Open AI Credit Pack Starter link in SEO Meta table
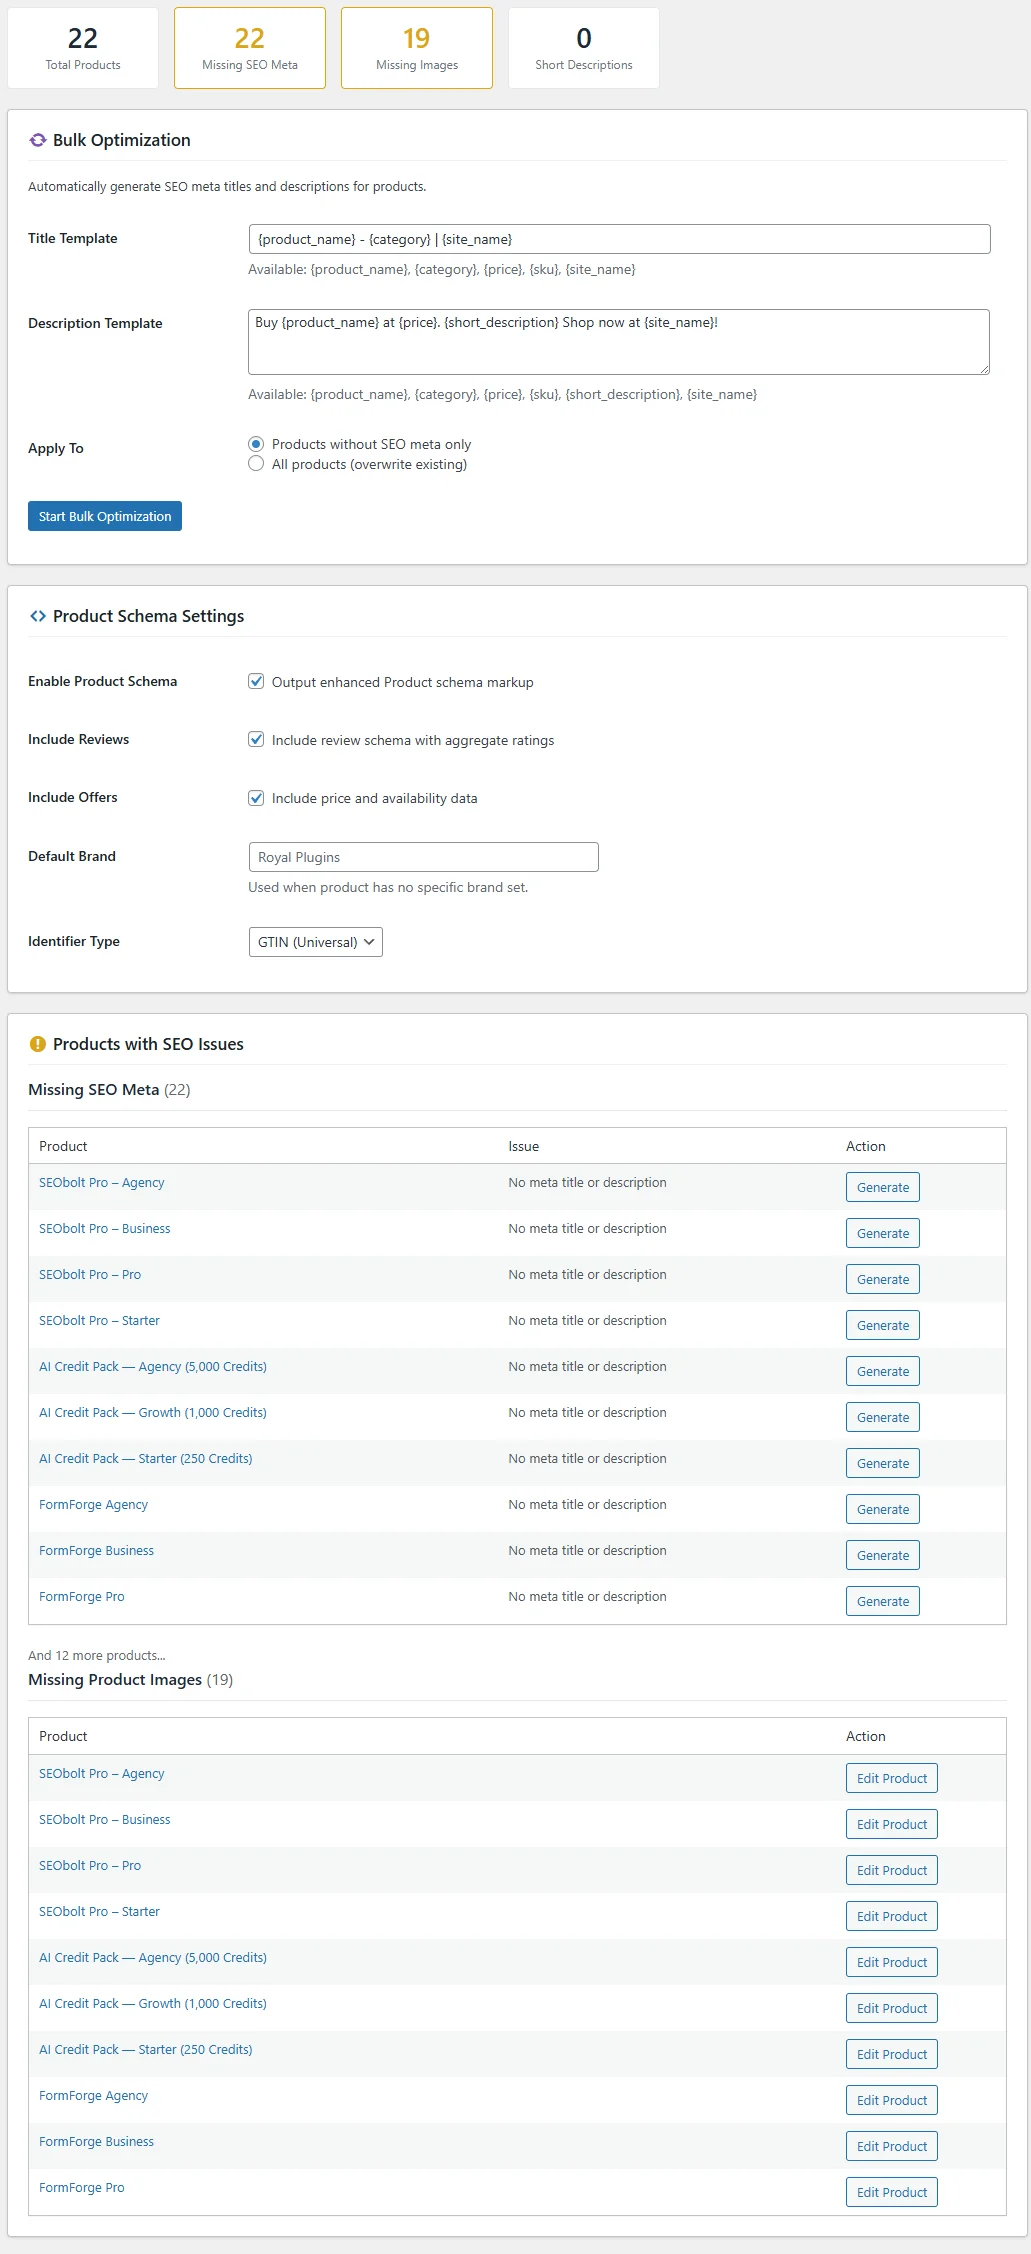 point(146,1458)
